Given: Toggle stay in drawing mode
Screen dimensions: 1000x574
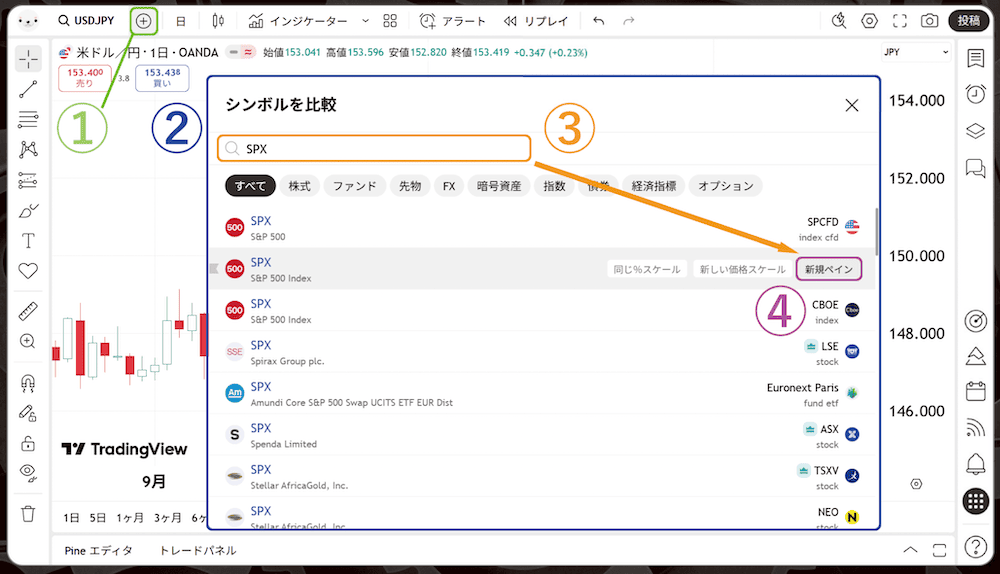Looking at the screenshot, I should [x=28, y=413].
